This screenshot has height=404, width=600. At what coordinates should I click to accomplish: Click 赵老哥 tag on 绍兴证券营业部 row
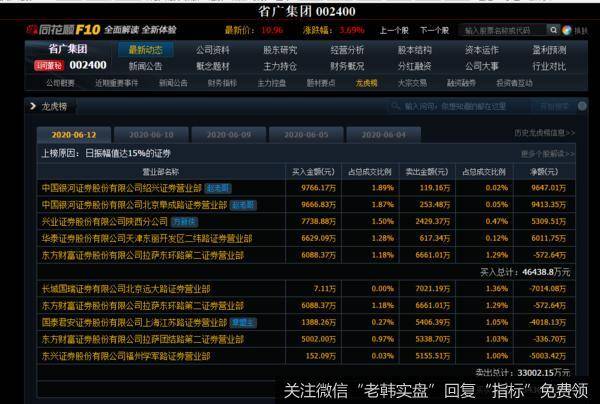coord(218,188)
